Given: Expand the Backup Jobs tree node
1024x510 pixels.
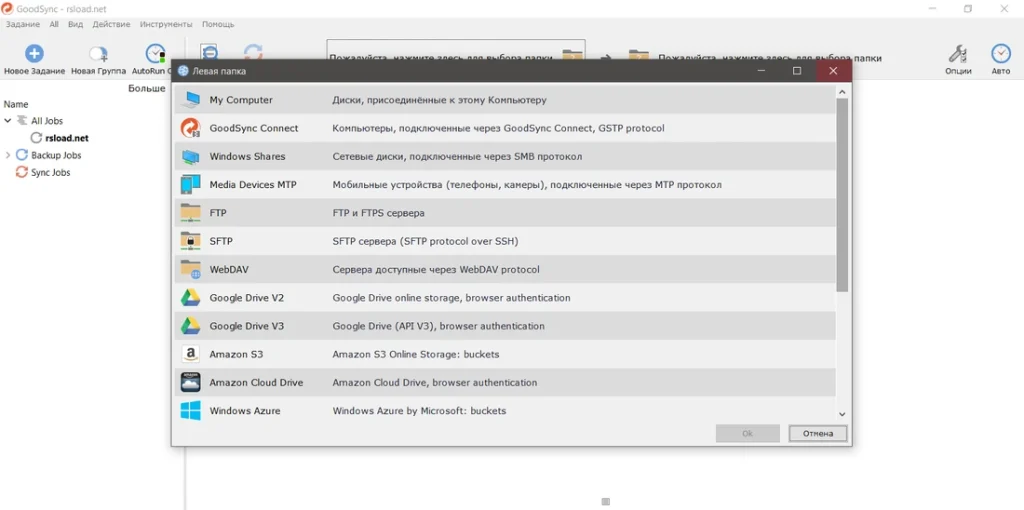Looking at the screenshot, I should tap(8, 155).
